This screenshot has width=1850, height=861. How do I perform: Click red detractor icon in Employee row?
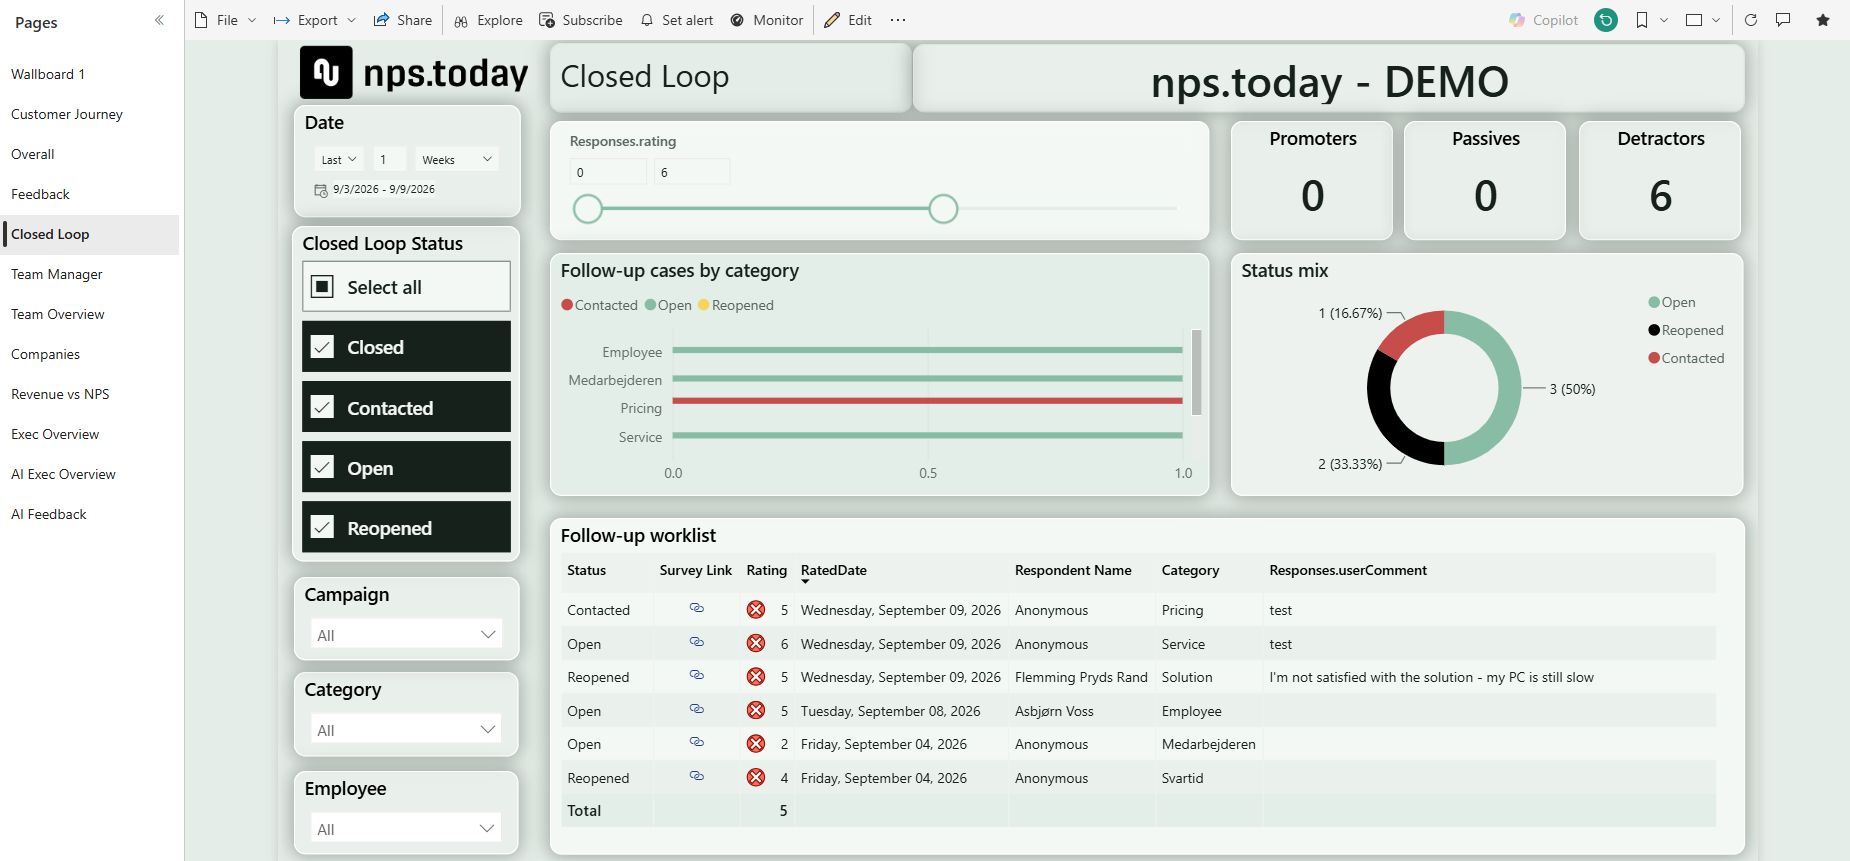coord(756,711)
